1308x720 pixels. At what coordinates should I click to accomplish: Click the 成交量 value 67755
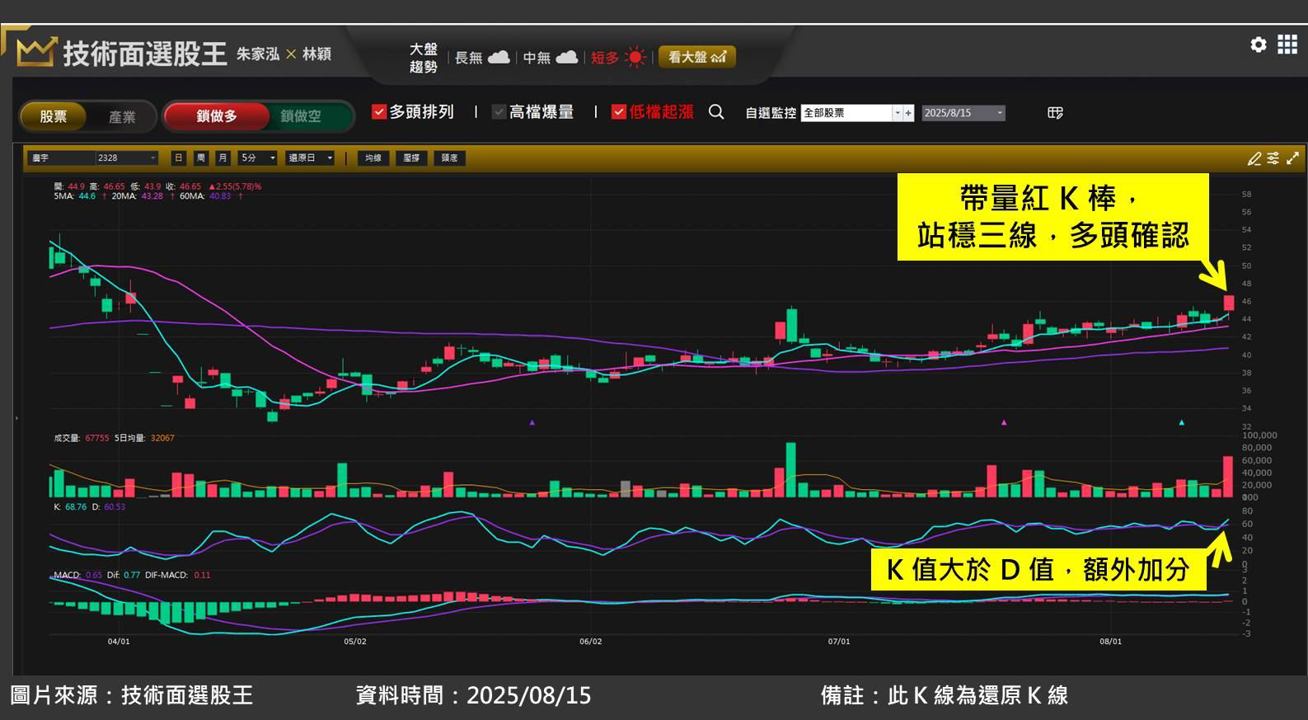pos(97,437)
